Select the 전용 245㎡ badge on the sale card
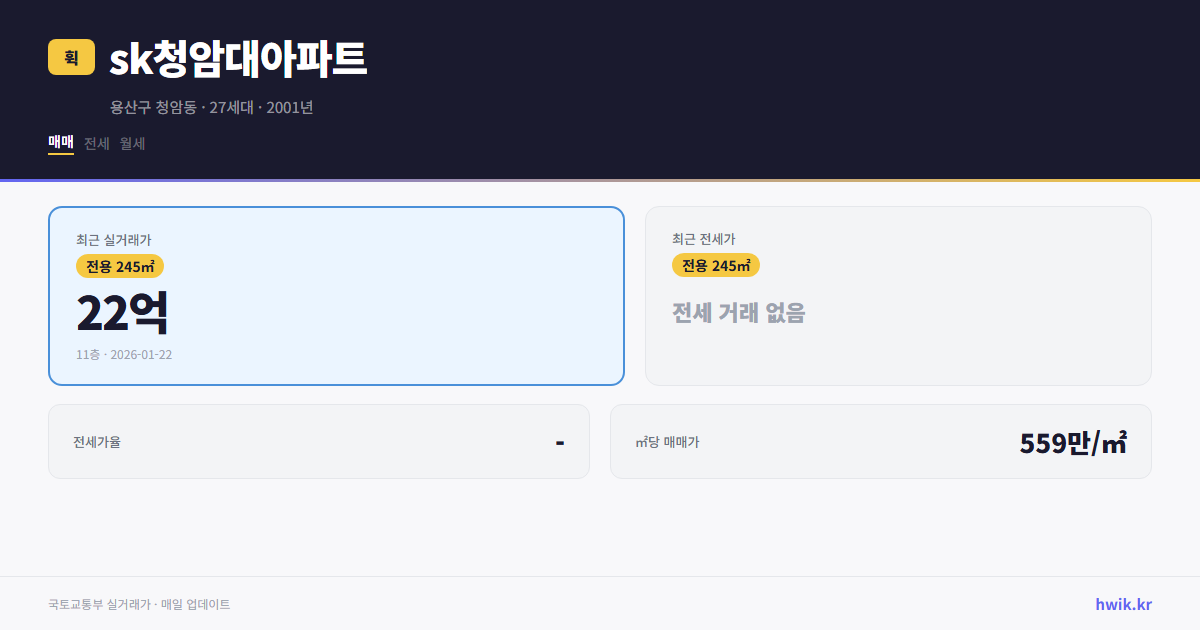 pos(120,266)
